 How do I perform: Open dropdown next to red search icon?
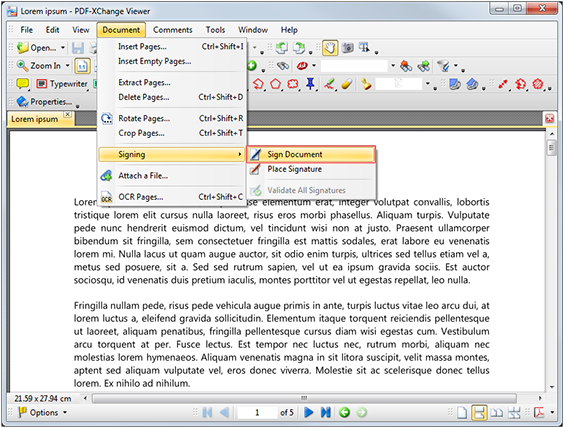pos(314,65)
